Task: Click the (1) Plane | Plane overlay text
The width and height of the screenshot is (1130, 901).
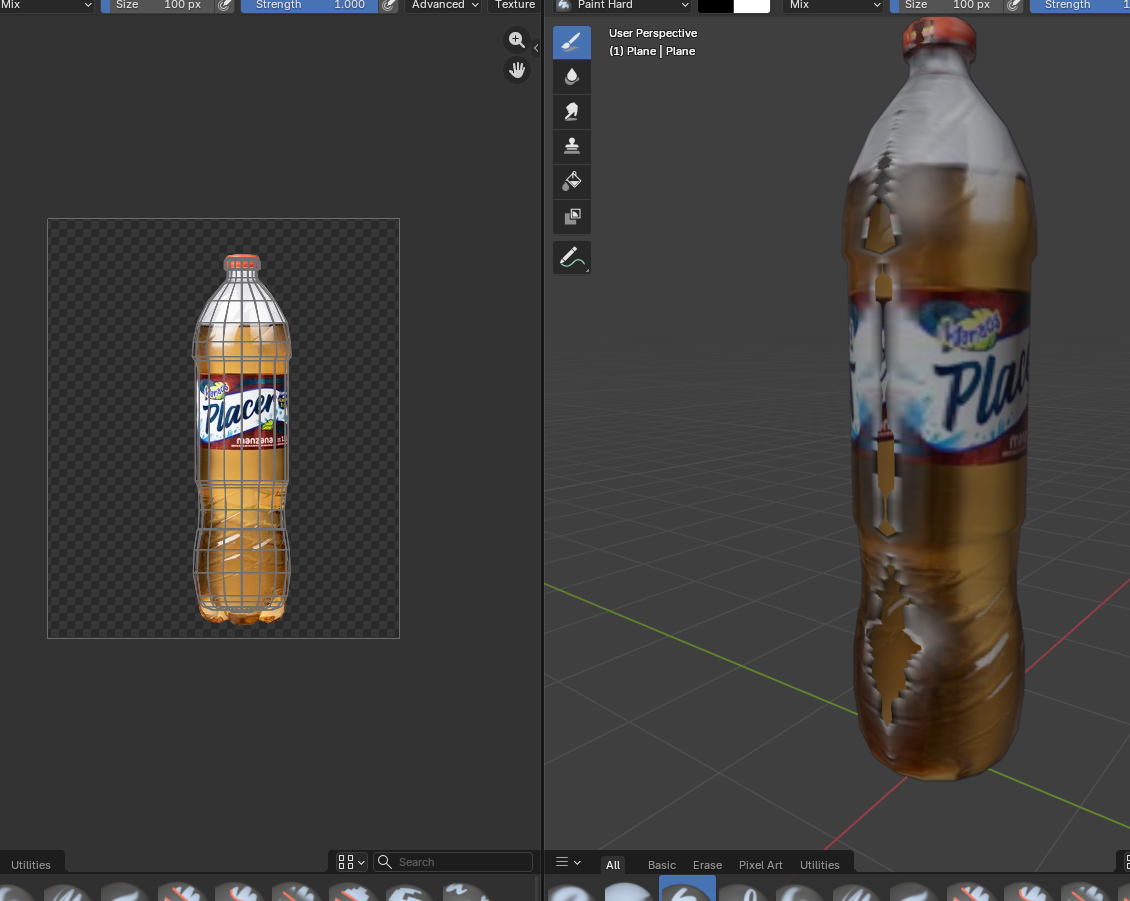Action: click(x=652, y=51)
